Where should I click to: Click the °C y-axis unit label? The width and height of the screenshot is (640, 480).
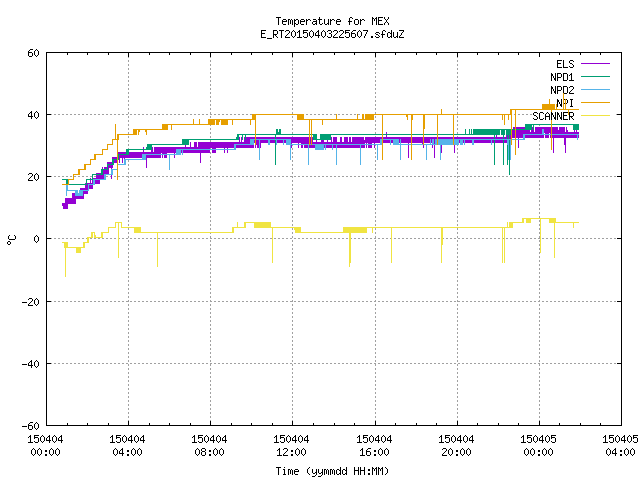coord(12,240)
